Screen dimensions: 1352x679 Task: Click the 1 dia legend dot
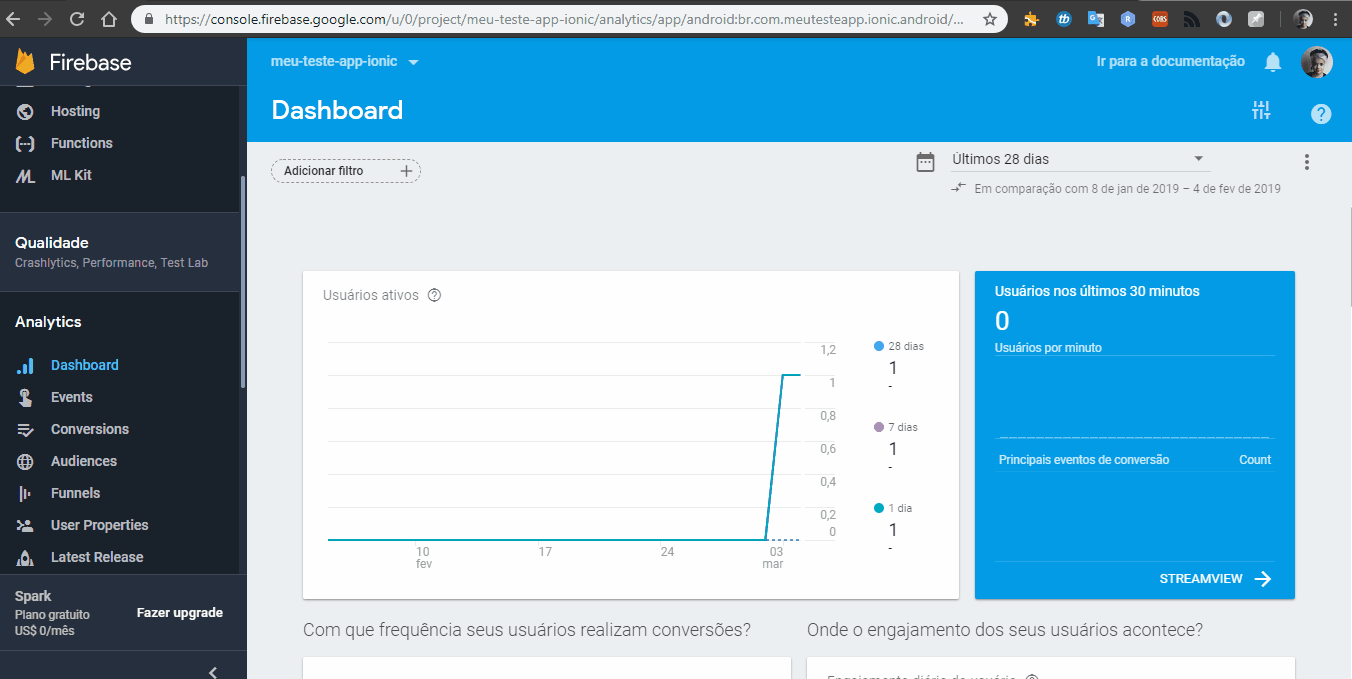coord(879,508)
